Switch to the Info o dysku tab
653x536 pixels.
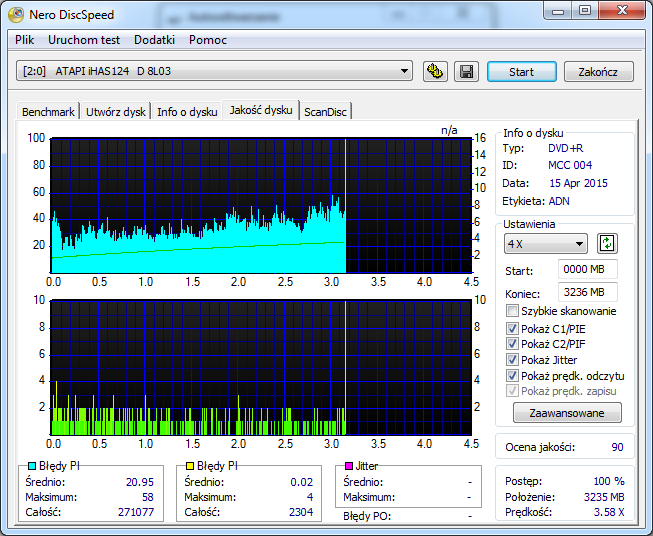[x=187, y=112]
